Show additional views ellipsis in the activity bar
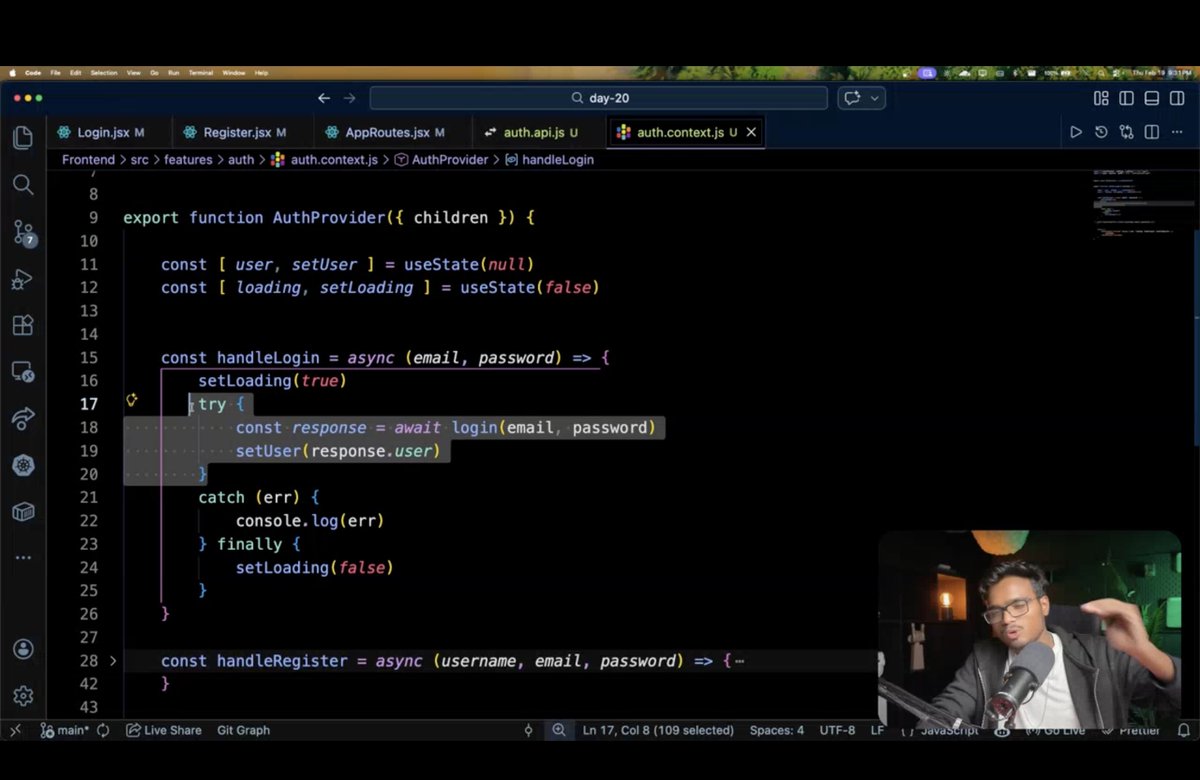This screenshot has height=780, width=1200. (22, 558)
